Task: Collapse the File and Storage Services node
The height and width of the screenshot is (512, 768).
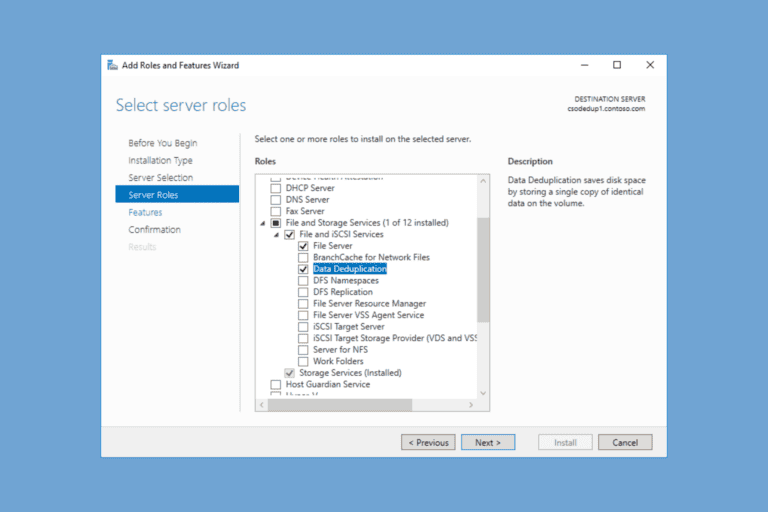Action: [x=263, y=223]
